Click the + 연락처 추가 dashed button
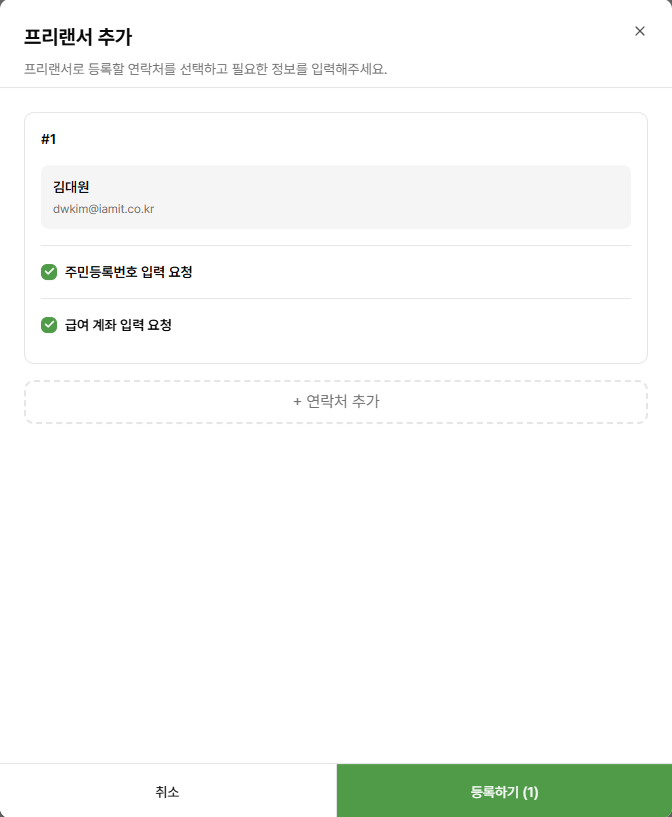 (x=336, y=402)
